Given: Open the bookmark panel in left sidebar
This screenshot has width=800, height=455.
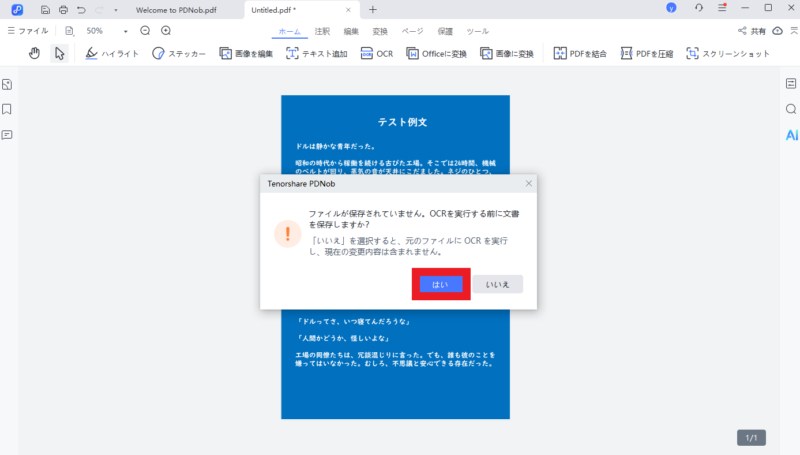Looking at the screenshot, I should pyautogui.click(x=7, y=109).
